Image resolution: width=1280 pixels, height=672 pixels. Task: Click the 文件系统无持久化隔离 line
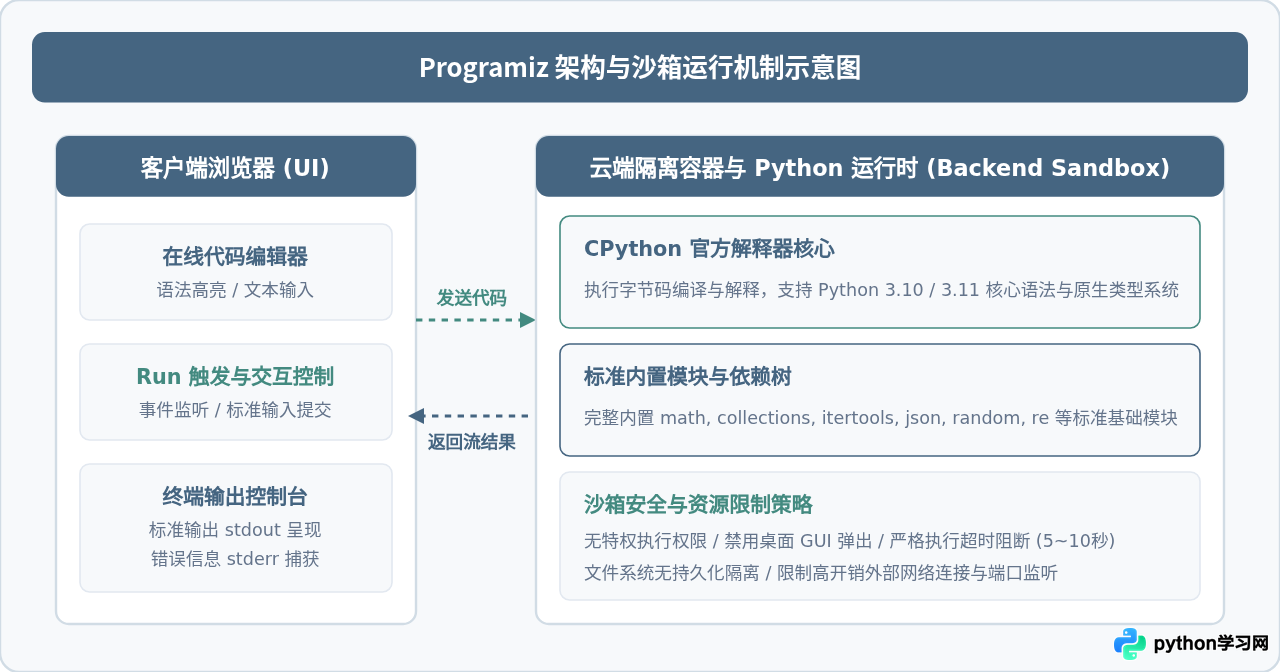(821, 573)
